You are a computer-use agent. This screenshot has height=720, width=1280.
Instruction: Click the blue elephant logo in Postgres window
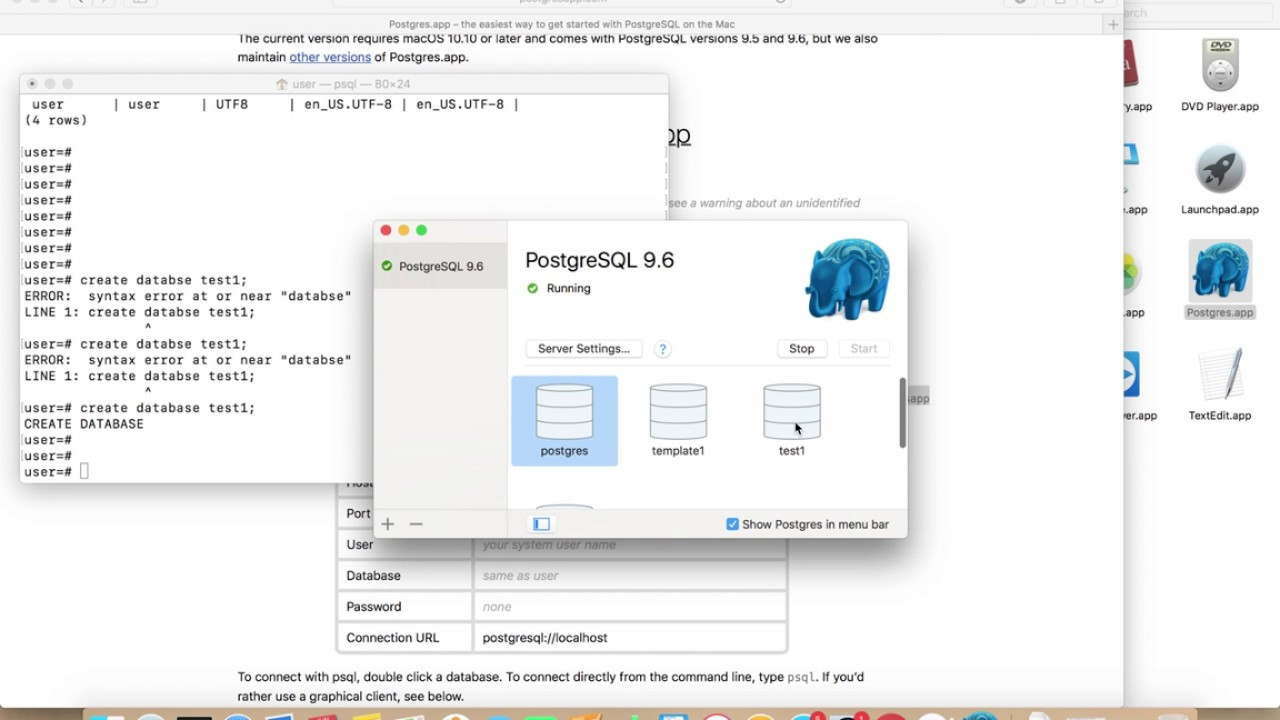coord(848,279)
